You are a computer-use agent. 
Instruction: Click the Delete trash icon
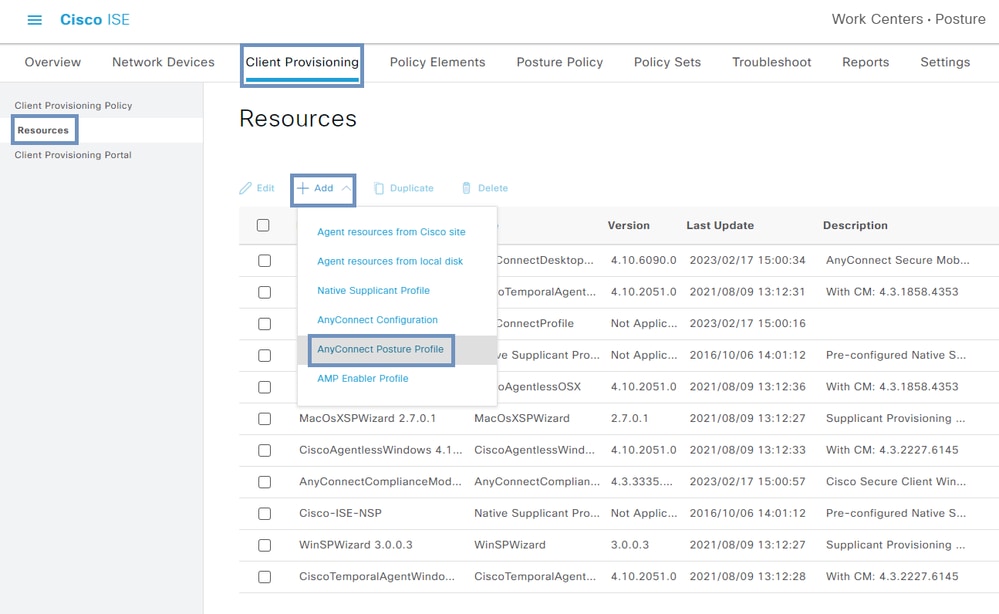click(466, 188)
